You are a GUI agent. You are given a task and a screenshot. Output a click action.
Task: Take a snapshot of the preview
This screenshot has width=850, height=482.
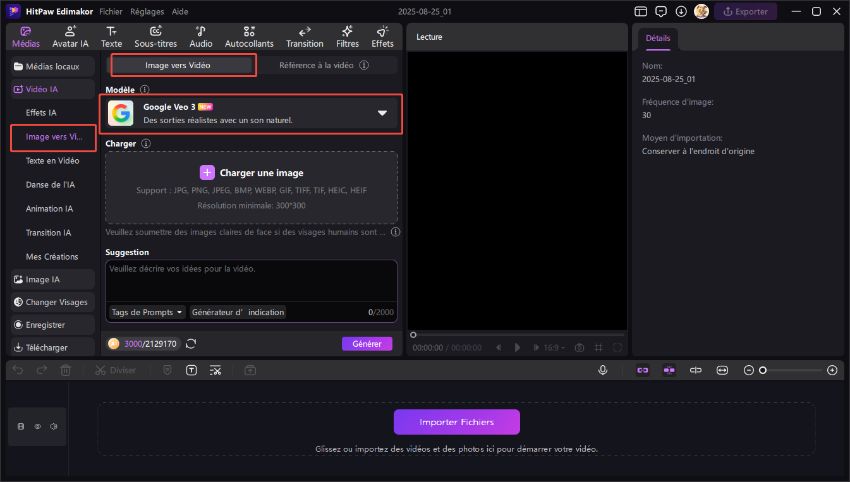pyautogui.click(x=579, y=348)
